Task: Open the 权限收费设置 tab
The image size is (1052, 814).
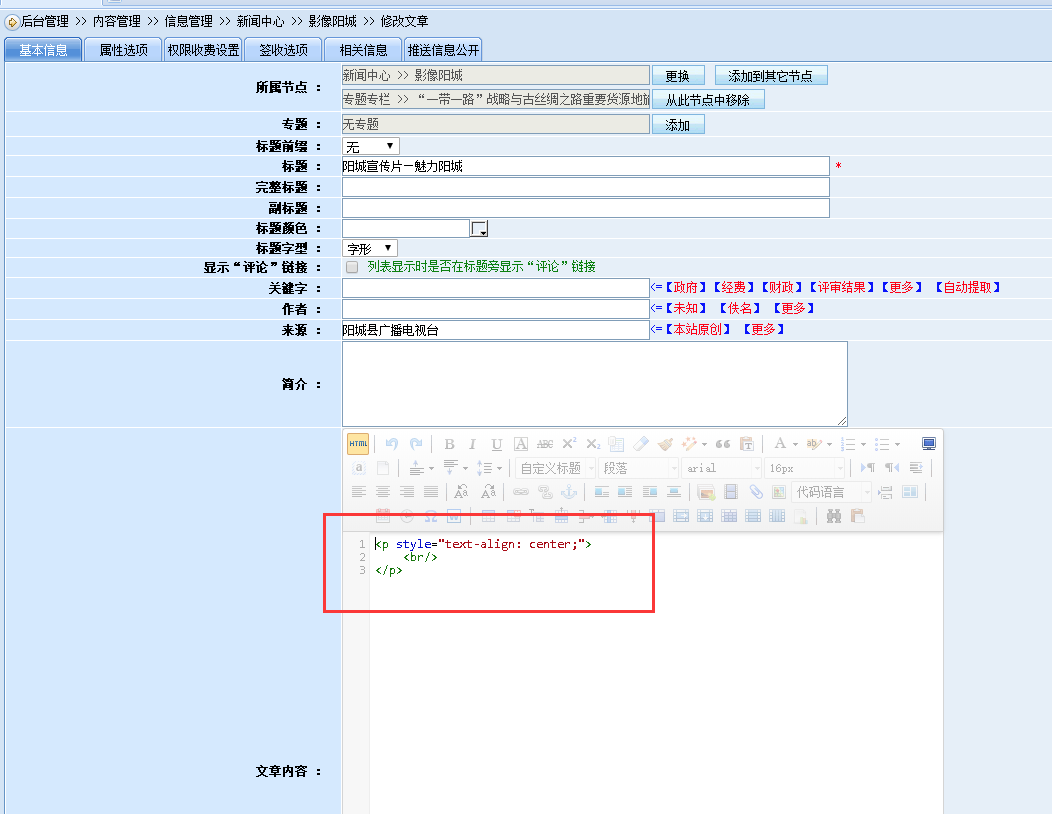Action: [203, 50]
